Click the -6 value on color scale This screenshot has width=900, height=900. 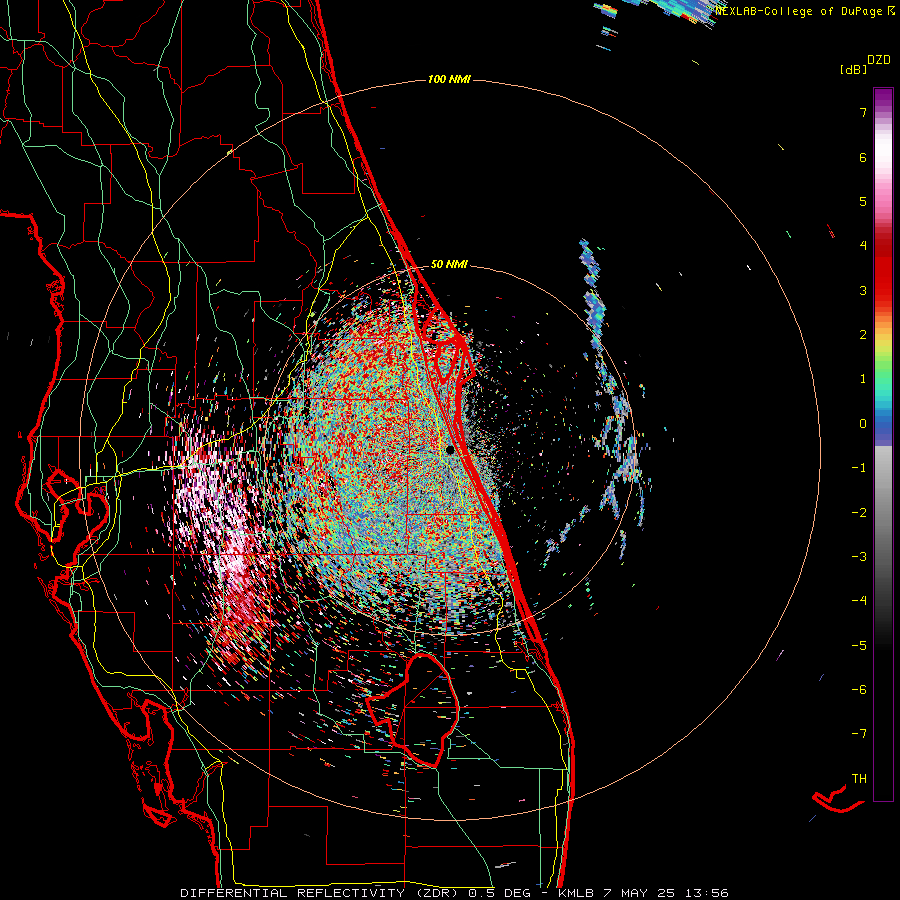pyautogui.click(x=859, y=690)
